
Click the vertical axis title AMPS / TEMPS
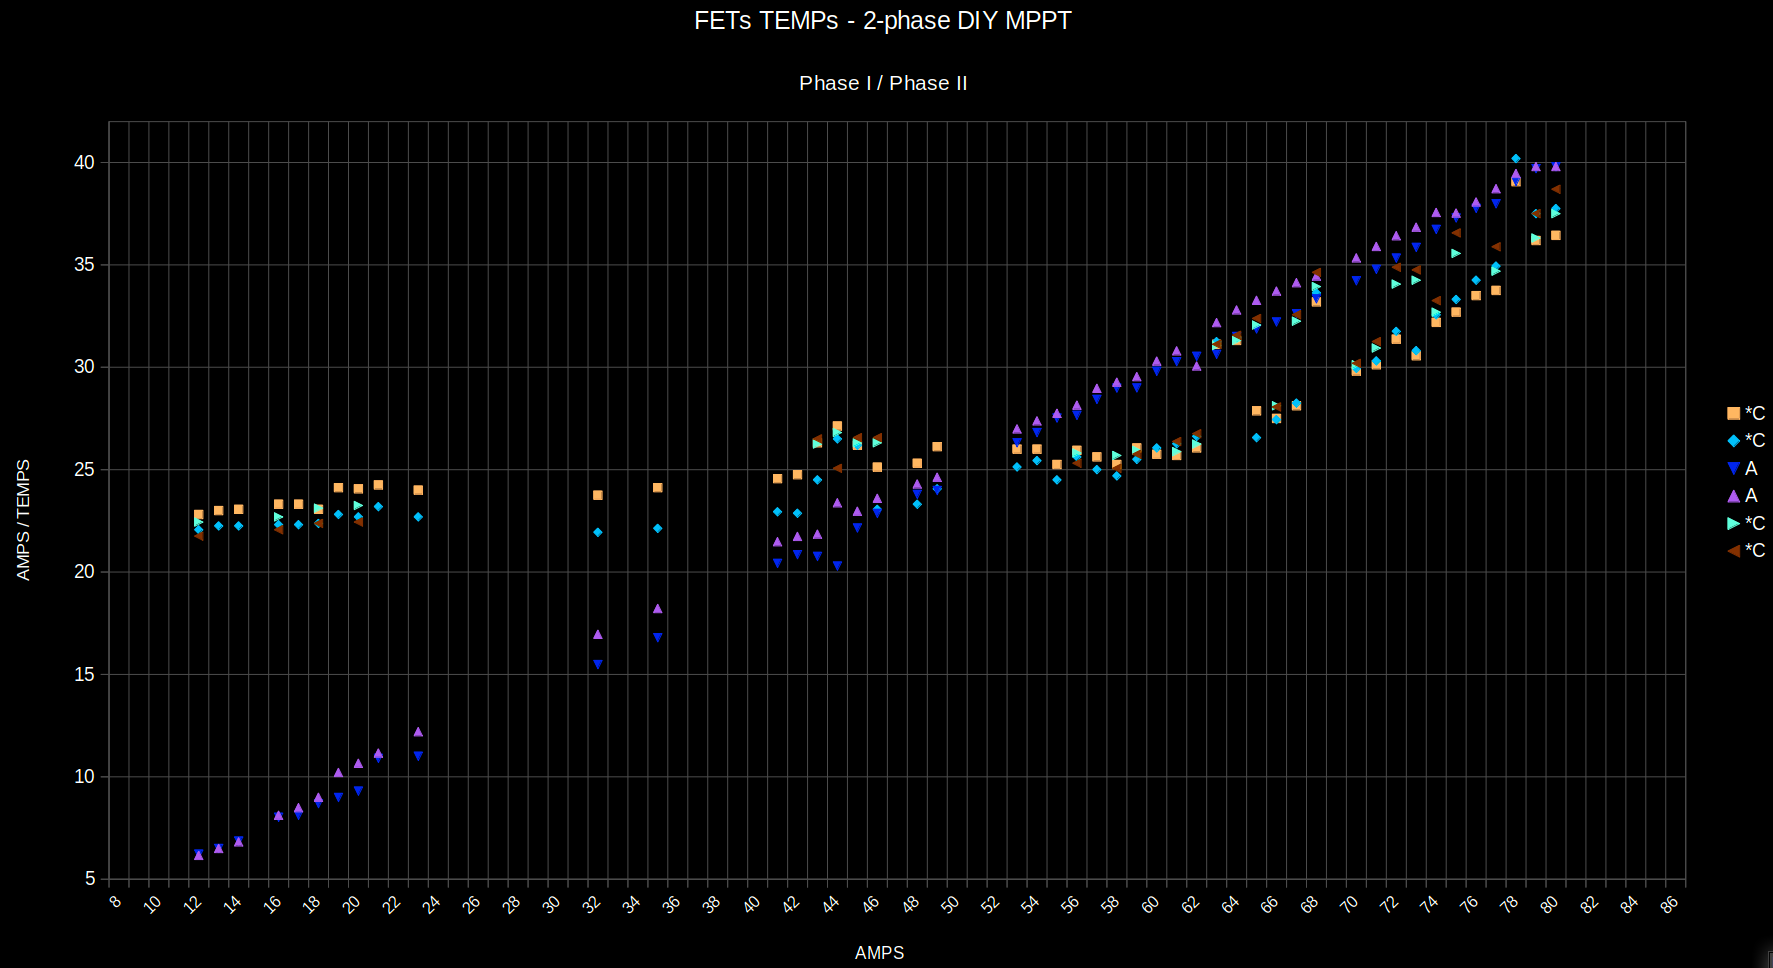(x=23, y=520)
